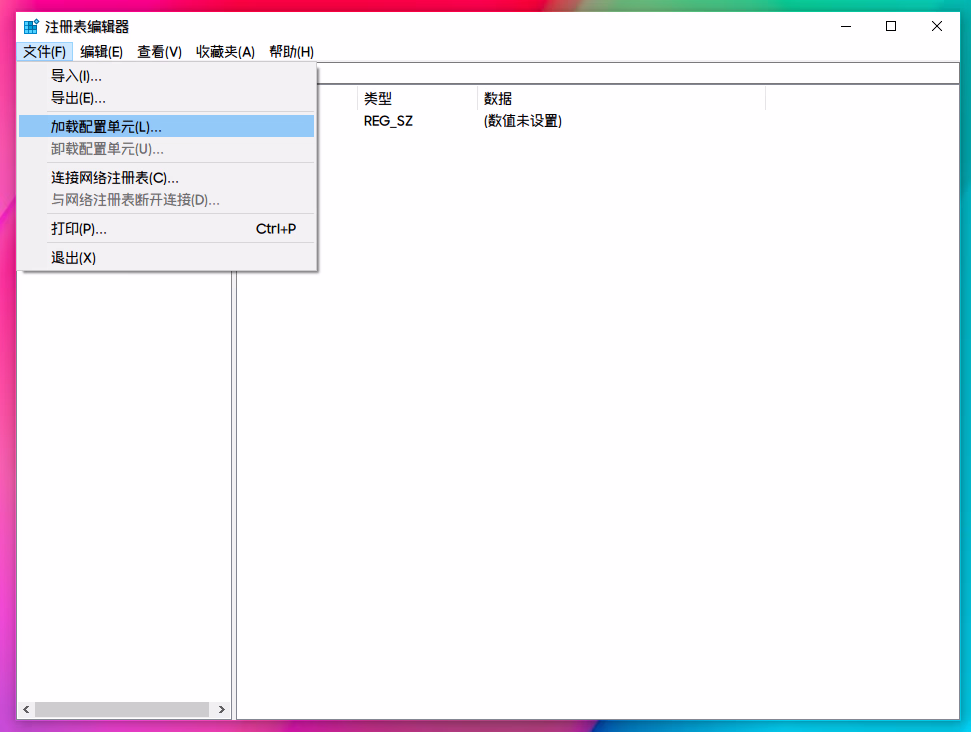The width and height of the screenshot is (971, 732).
Task: Open the 收藏夹(A) menu
Action: 225,52
